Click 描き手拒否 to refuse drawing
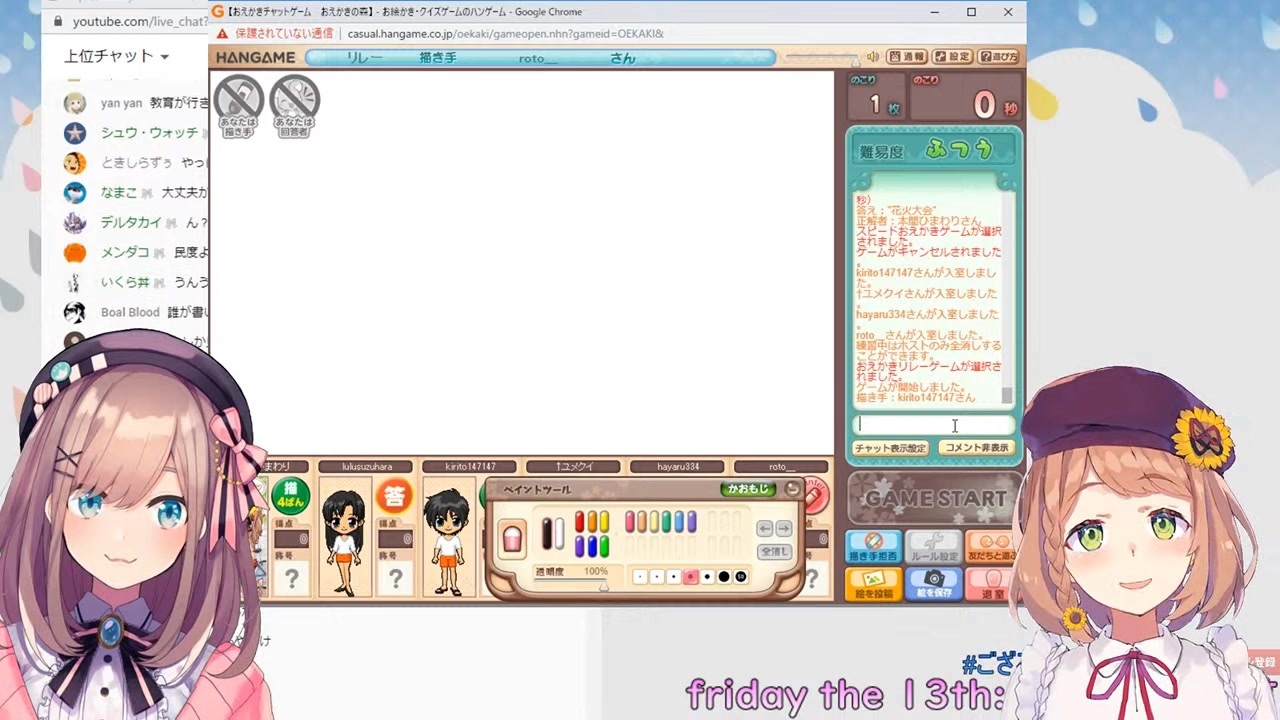The height and width of the screenshot is (720, 1280). (874, 546)
